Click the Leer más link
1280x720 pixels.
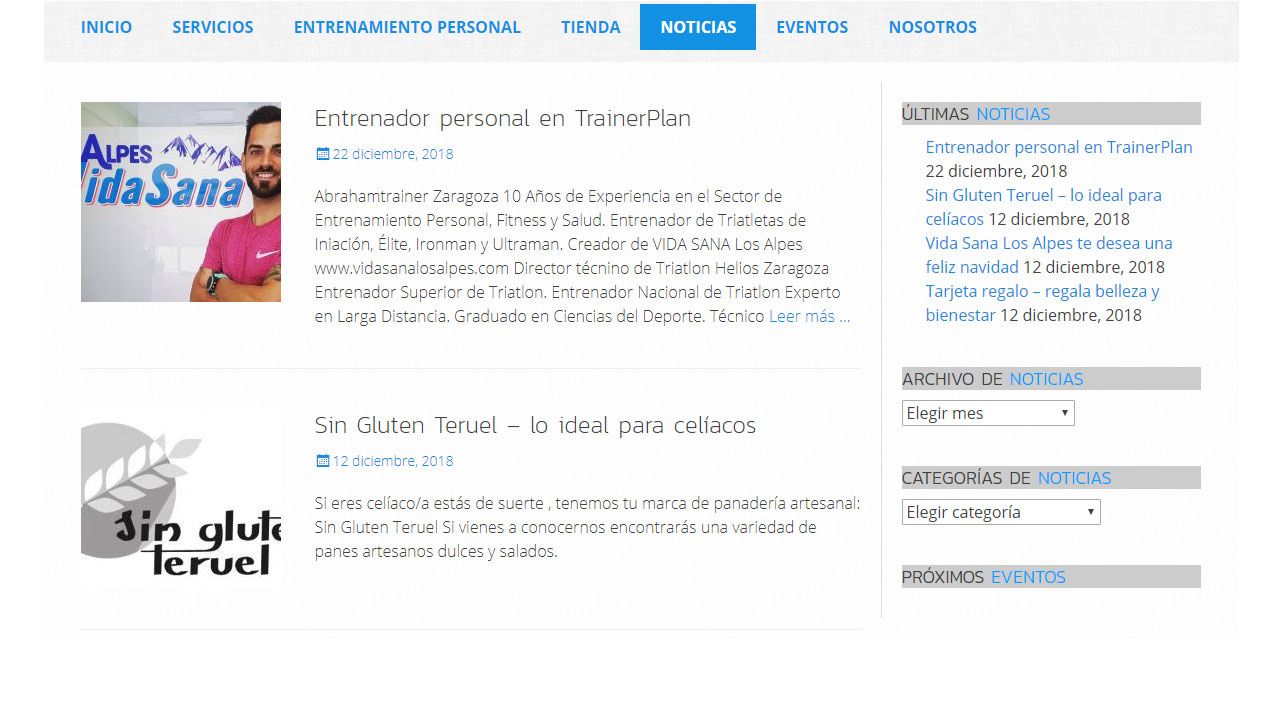pos(810,316)
